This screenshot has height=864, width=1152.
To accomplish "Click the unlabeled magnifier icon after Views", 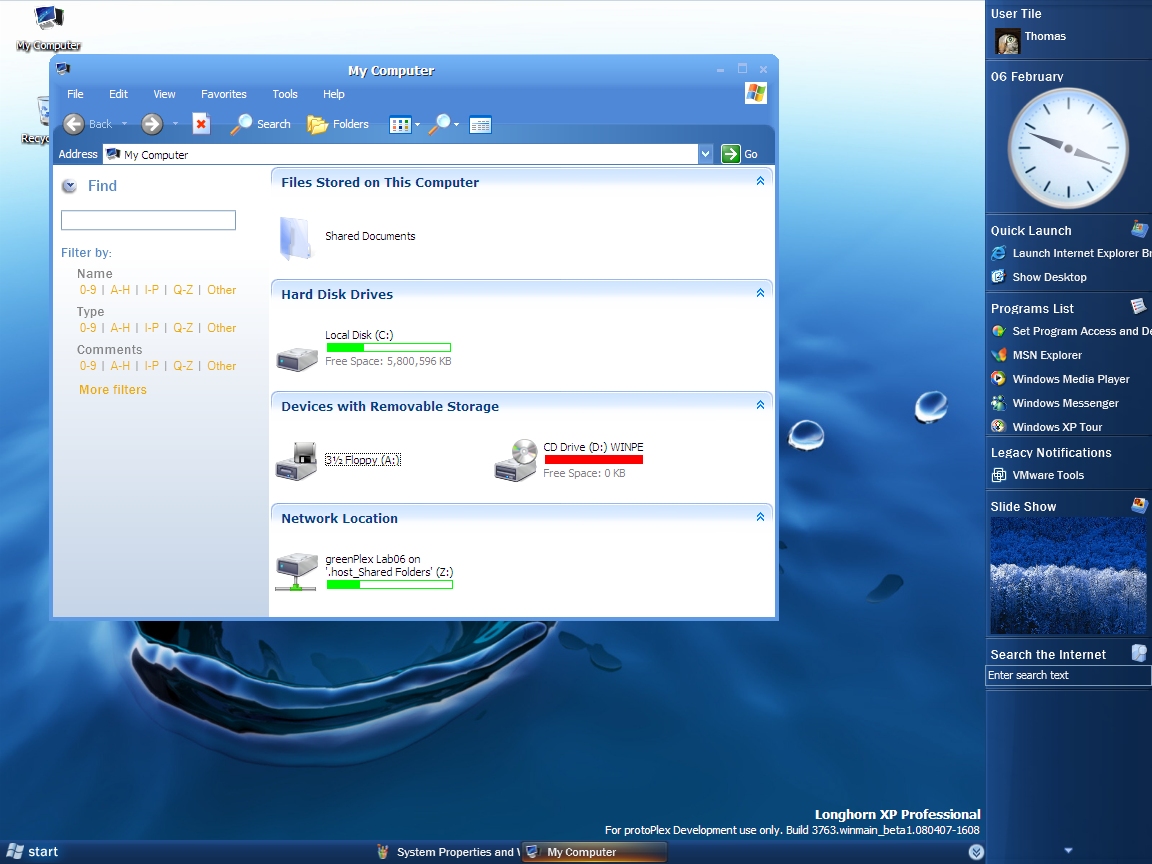I will 439,124.
